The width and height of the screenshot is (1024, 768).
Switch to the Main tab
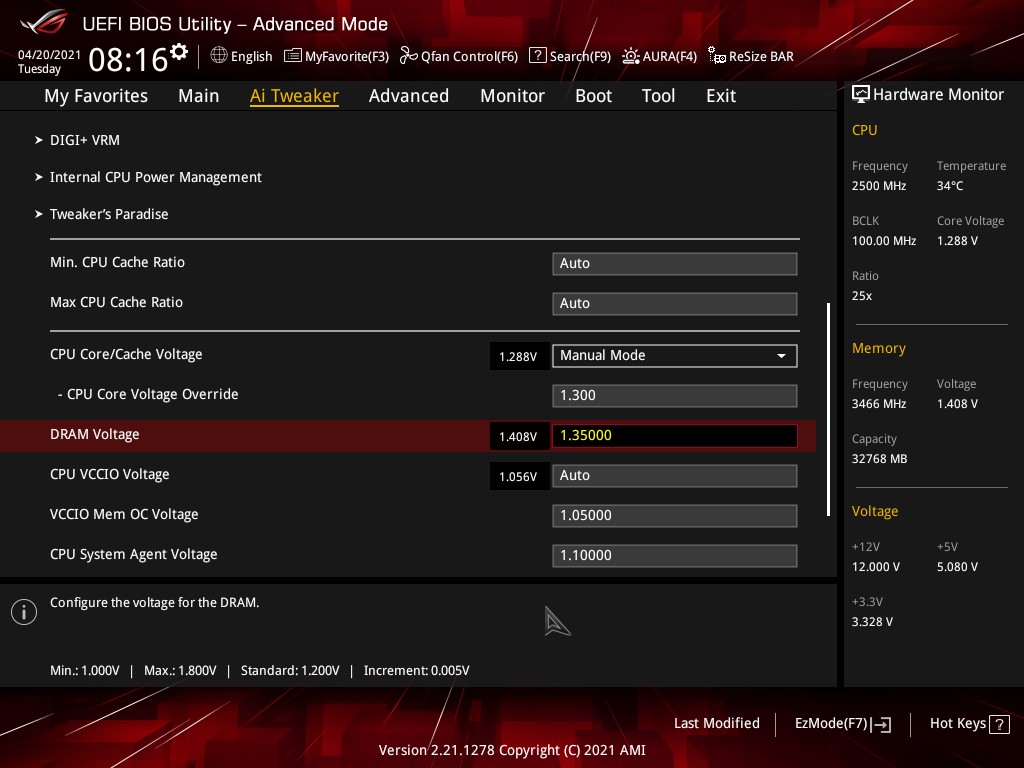(199, 96)
